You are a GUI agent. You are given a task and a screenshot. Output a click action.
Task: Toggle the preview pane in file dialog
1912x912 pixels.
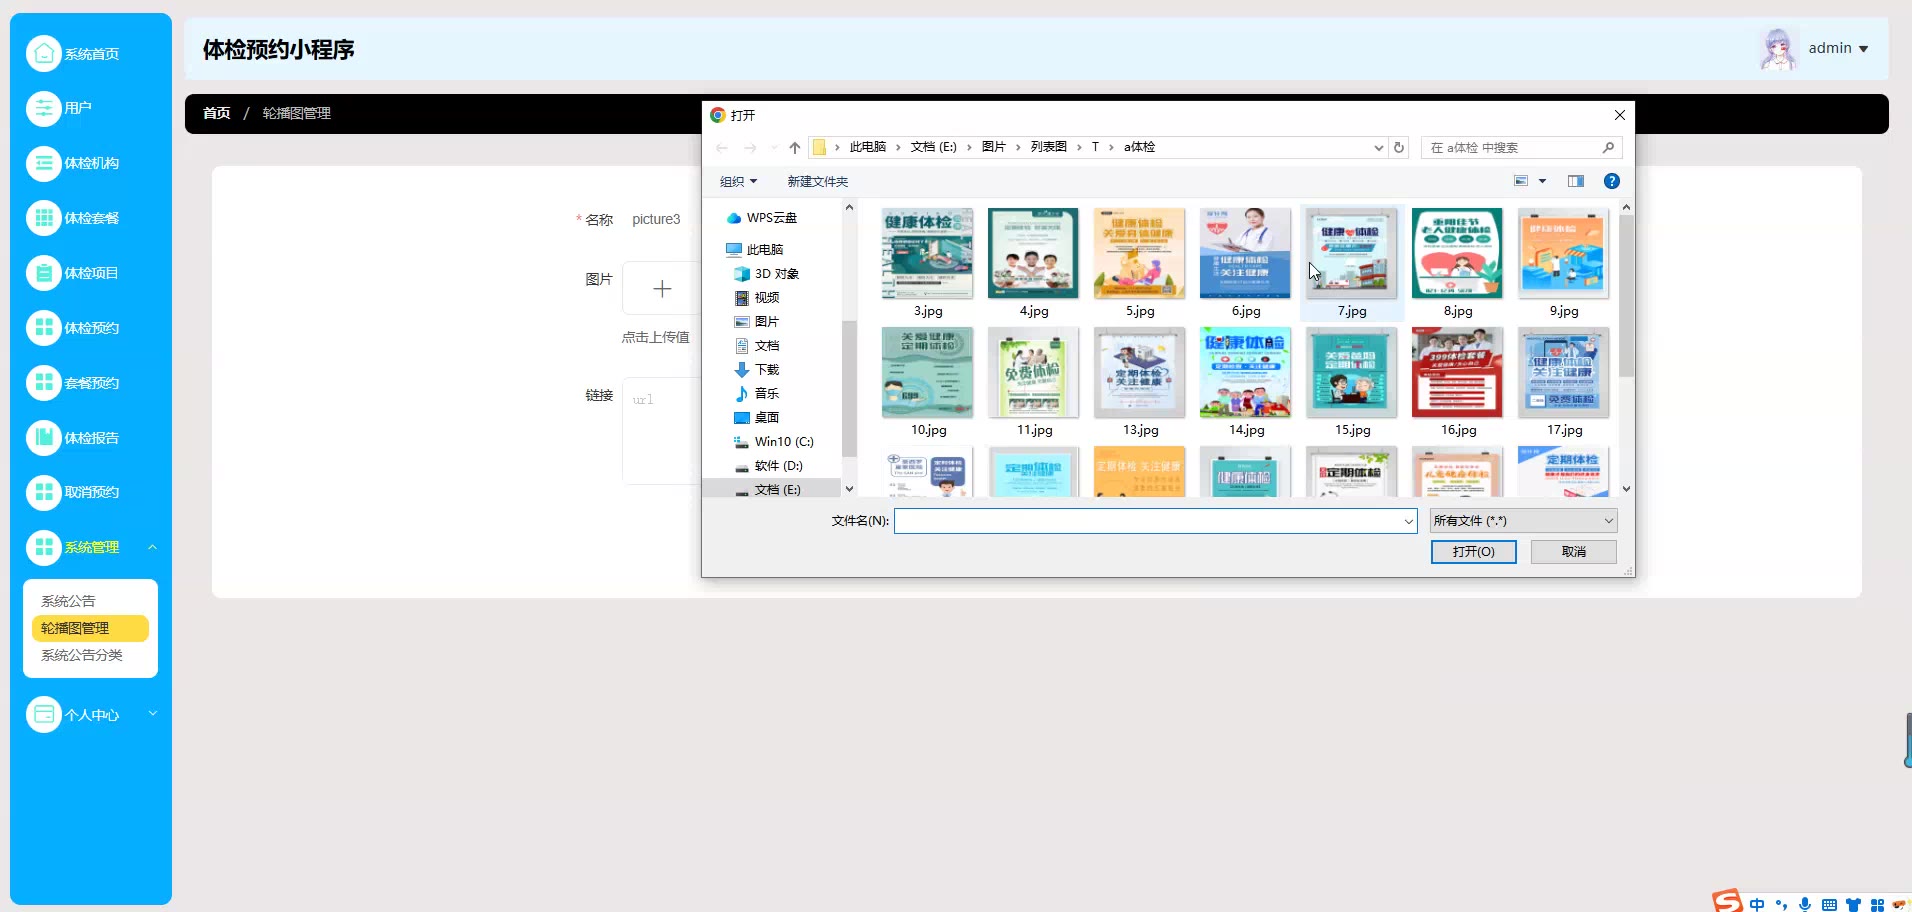click(x=1576, y=181)
